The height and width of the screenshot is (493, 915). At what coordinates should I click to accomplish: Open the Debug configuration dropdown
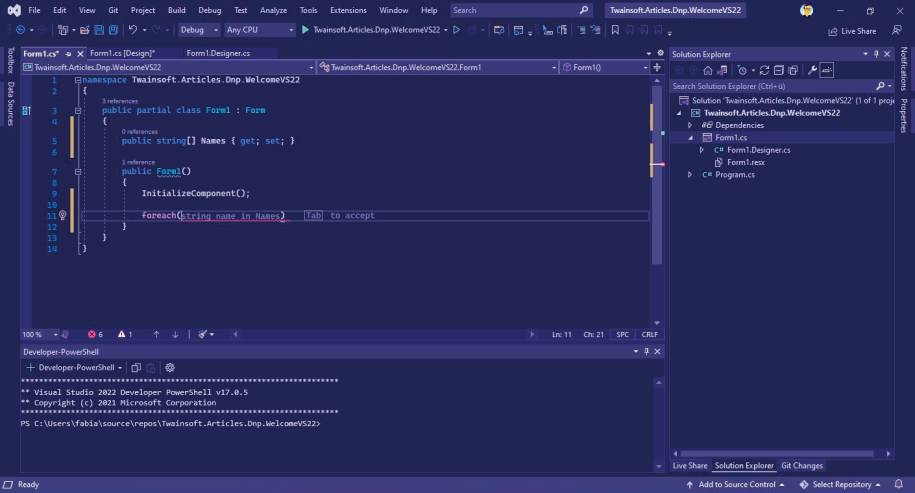(x=198, y=30)
